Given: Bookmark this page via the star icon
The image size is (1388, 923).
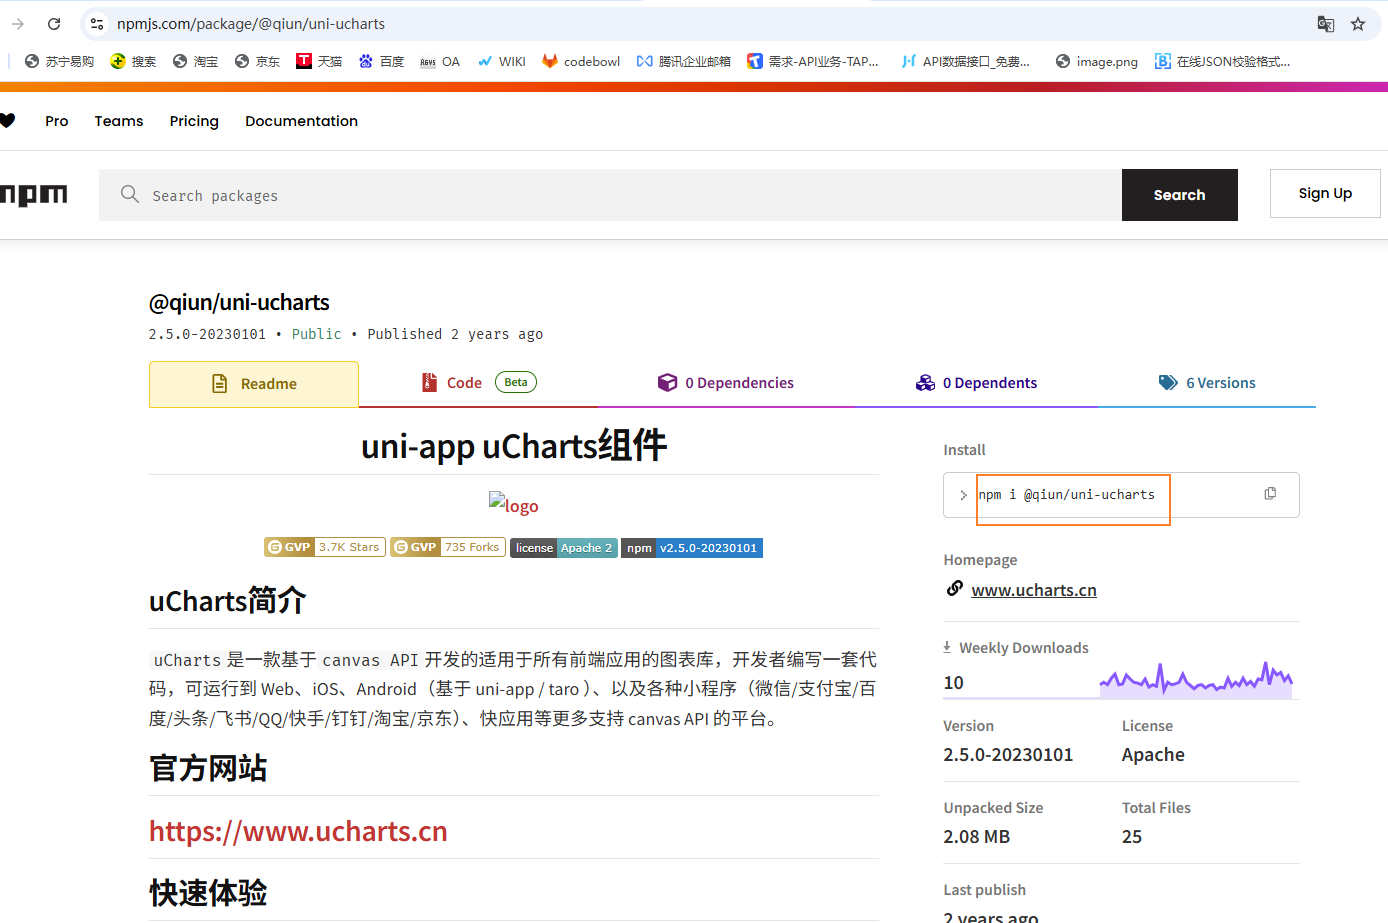Looking at the screenshot, I should (1357, 23).
